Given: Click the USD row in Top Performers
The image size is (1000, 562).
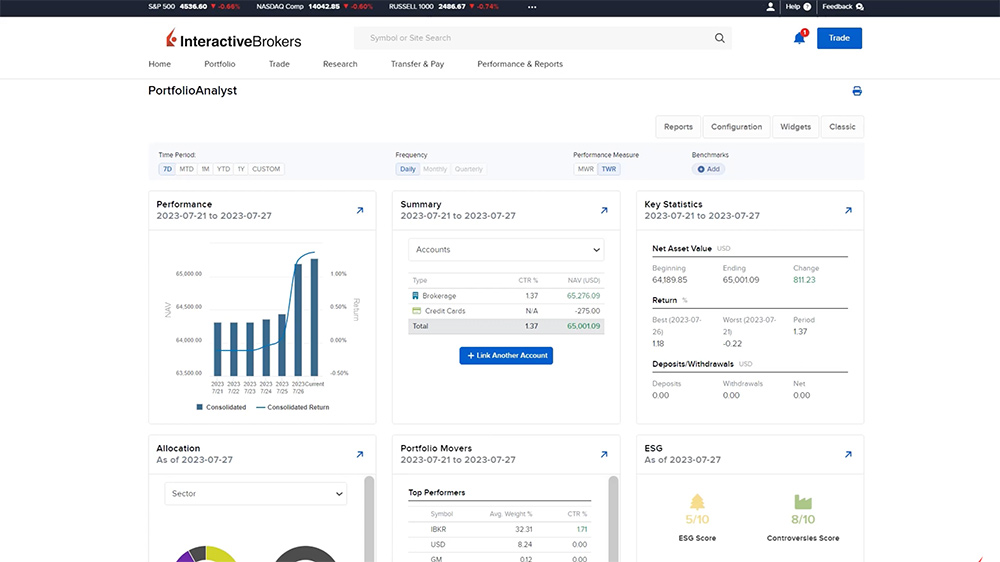Looking at the screenshot, I should (x=500, y=545).
